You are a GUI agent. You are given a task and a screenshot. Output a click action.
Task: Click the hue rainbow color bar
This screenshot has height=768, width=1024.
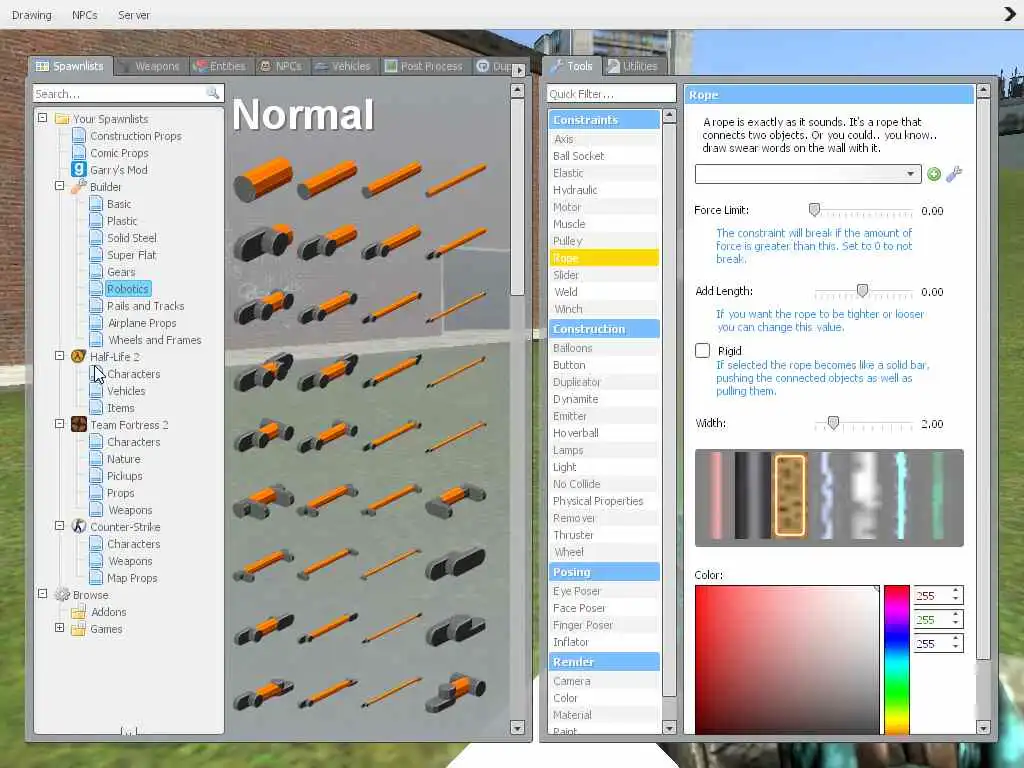coord(897,660)
